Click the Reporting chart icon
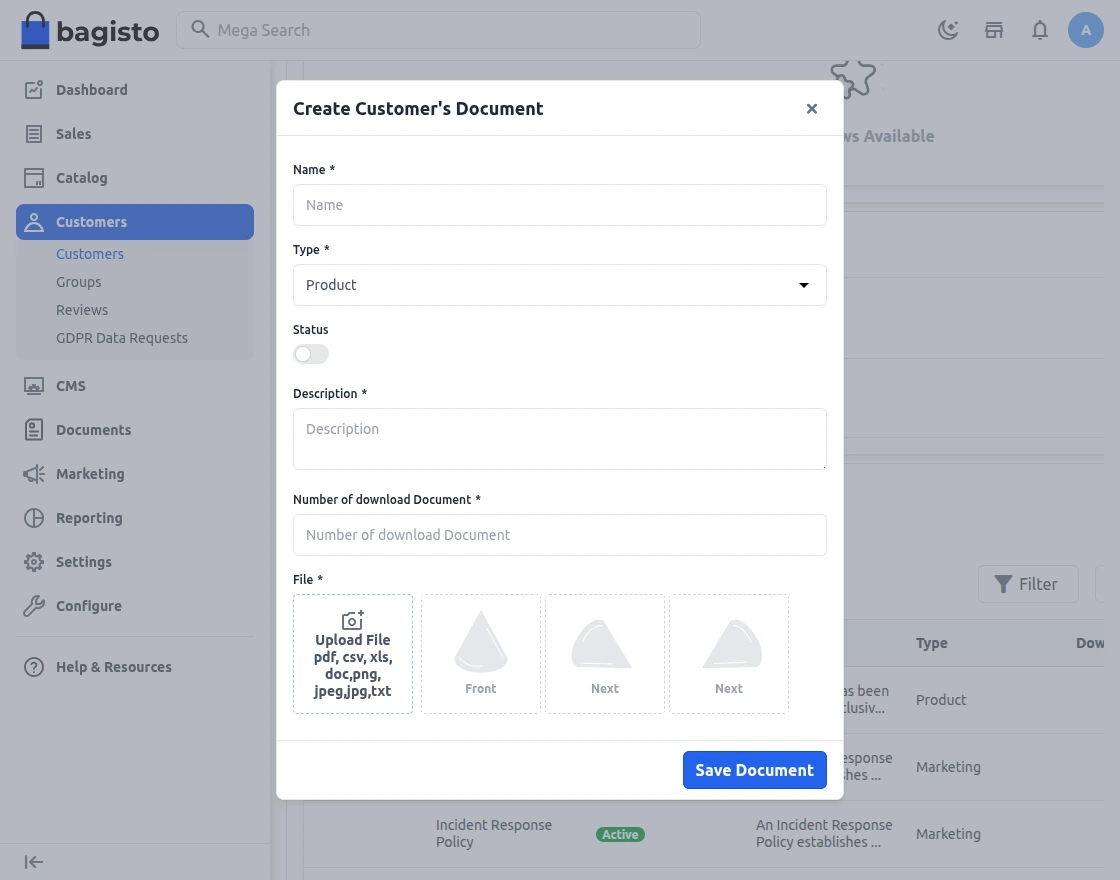Screen dimensions: 1120x880 pos(34,518)
